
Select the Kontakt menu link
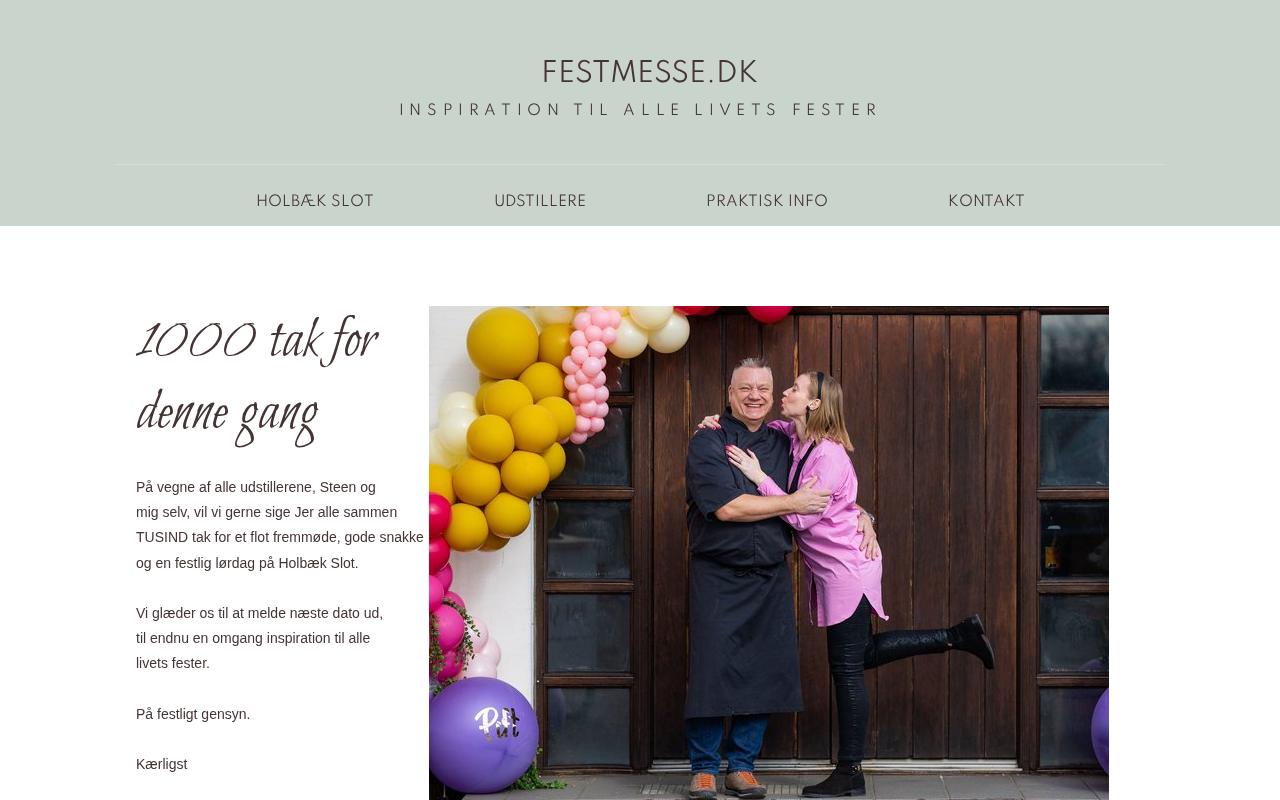[986, 201]
